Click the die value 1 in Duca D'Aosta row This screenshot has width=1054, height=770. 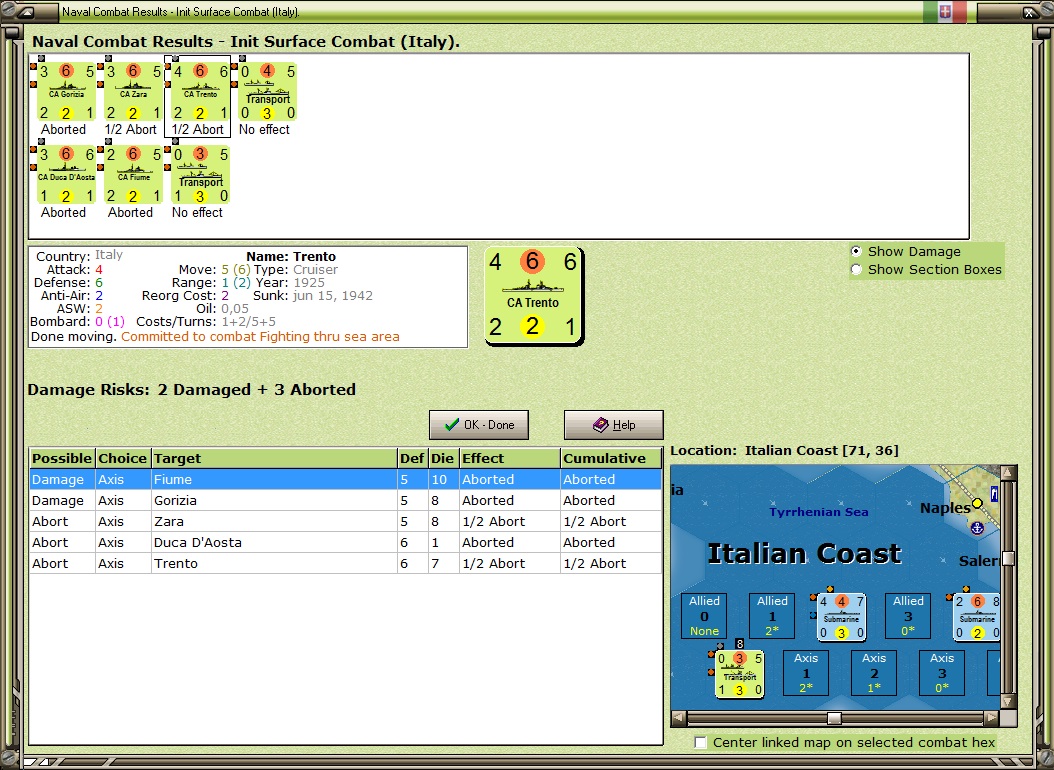(x=436, y=542)
